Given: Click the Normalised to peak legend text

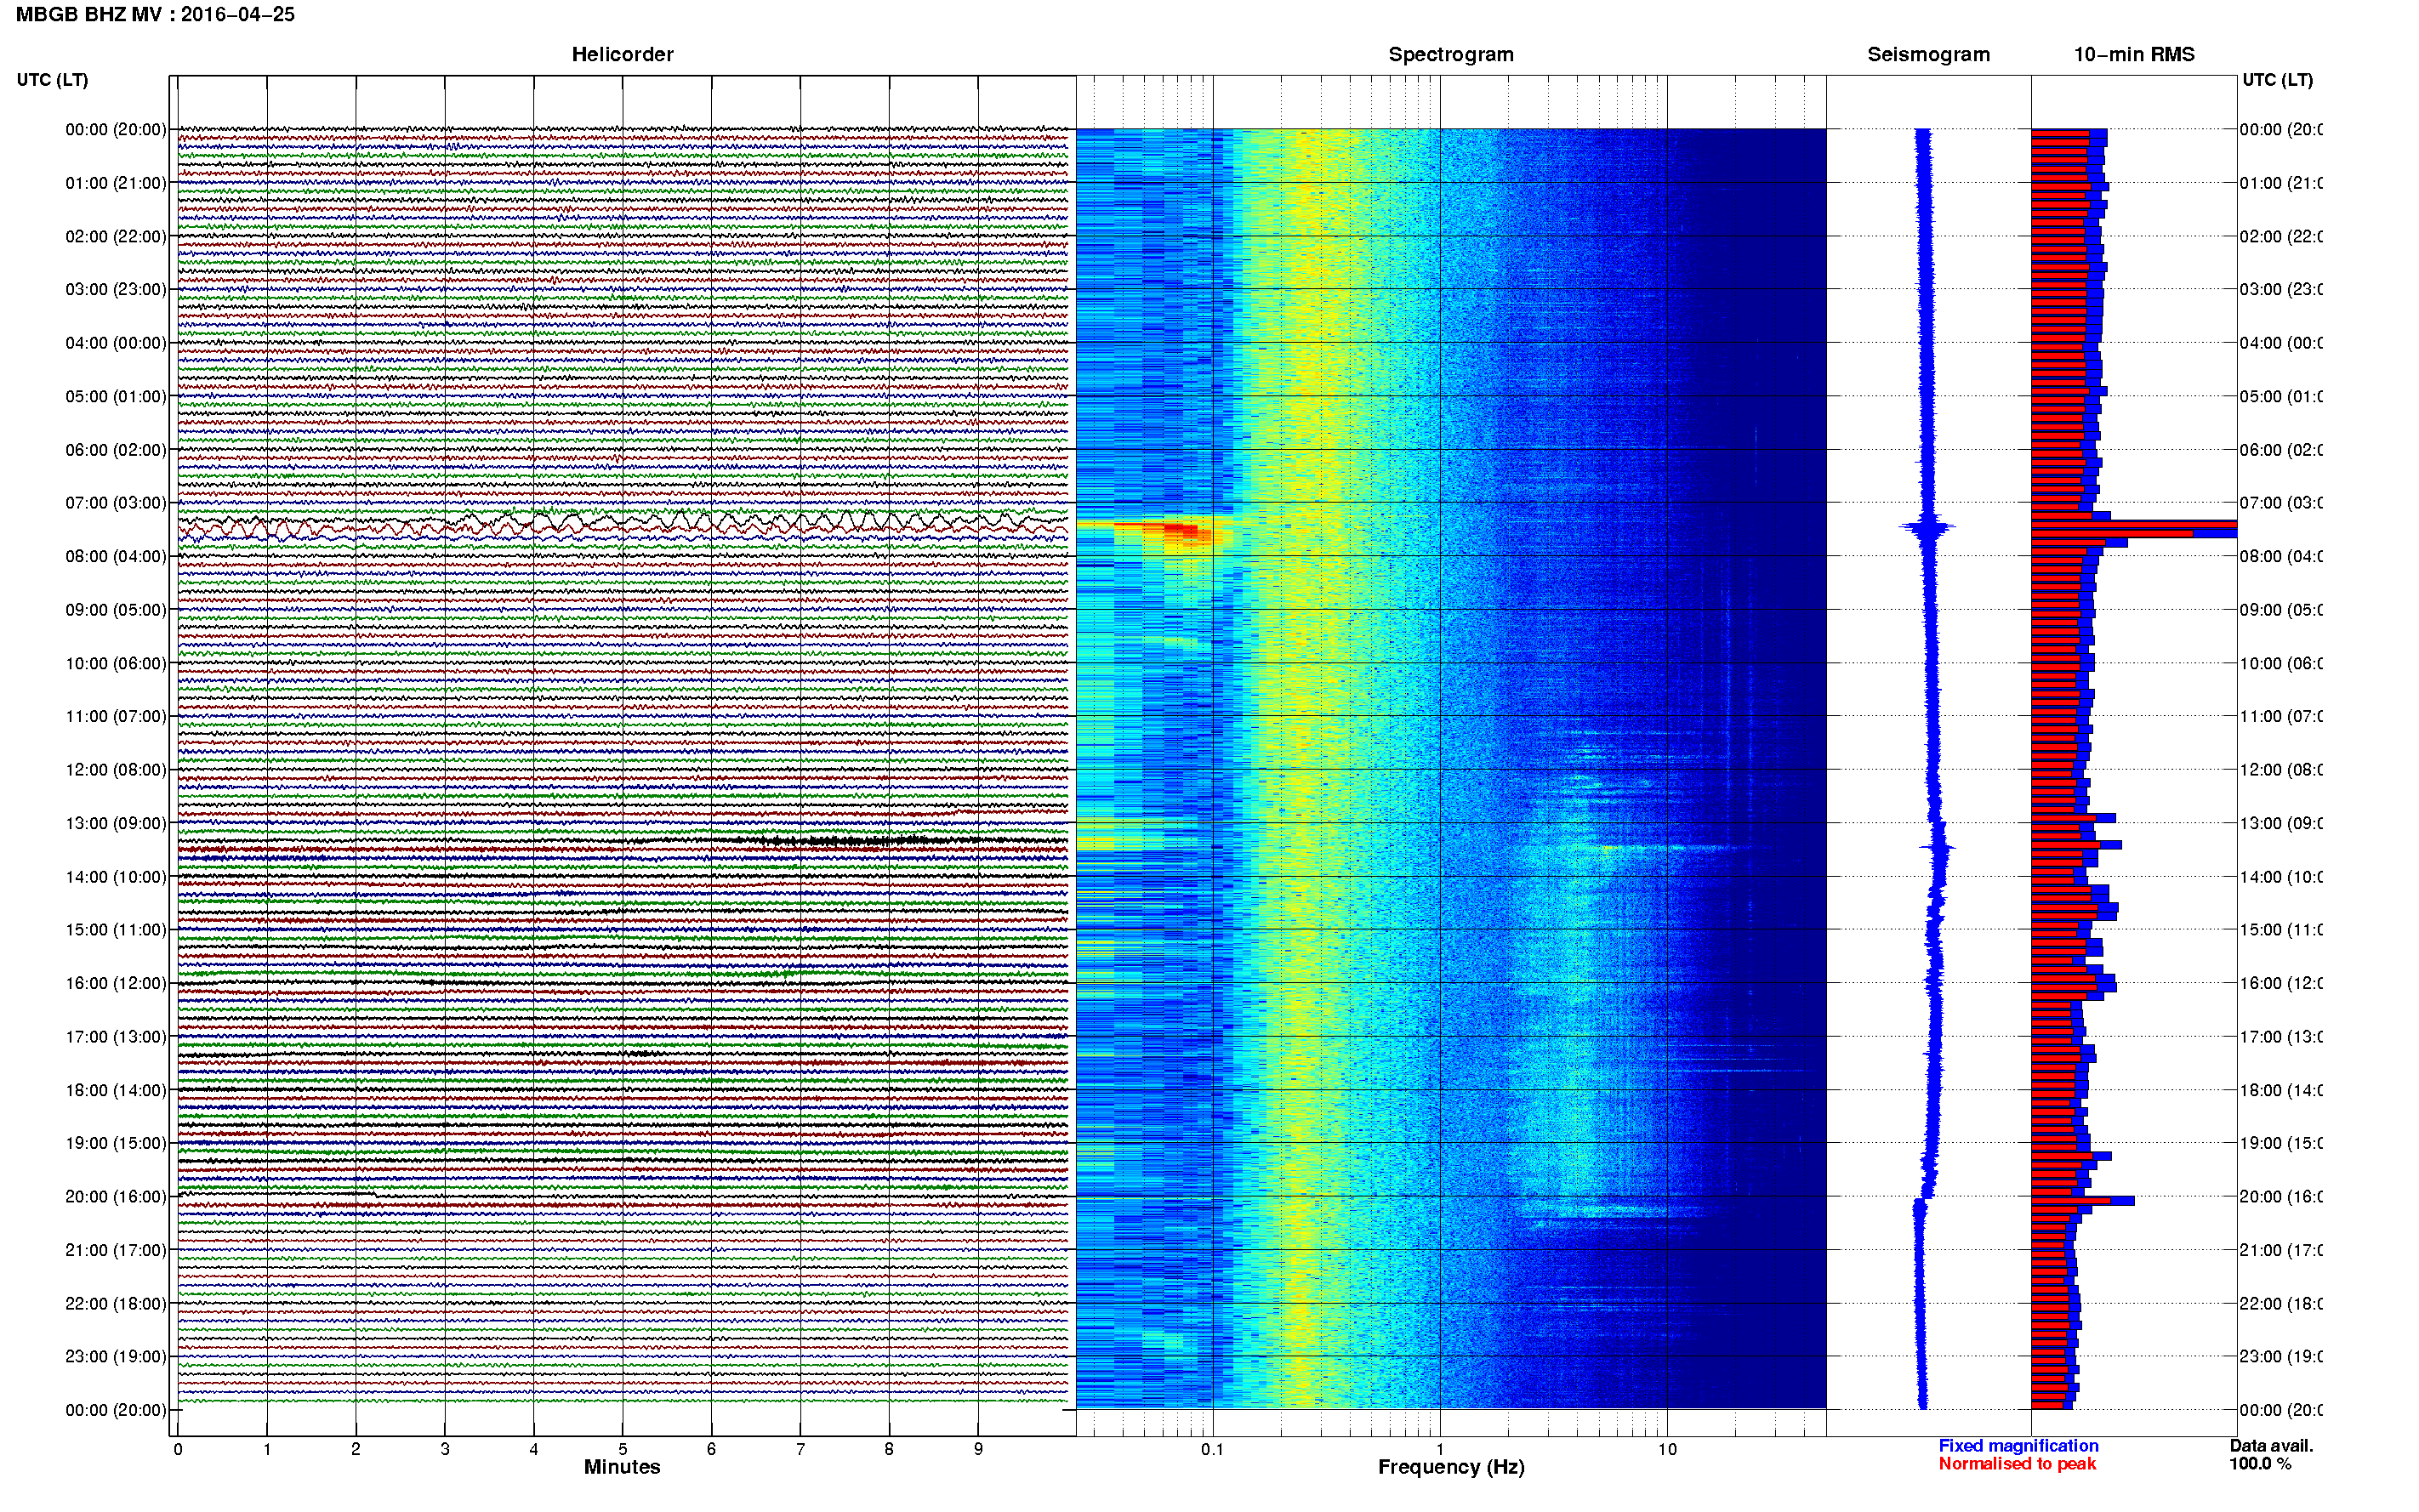Looking at the screenshot, I should tap(2017, 1463).
